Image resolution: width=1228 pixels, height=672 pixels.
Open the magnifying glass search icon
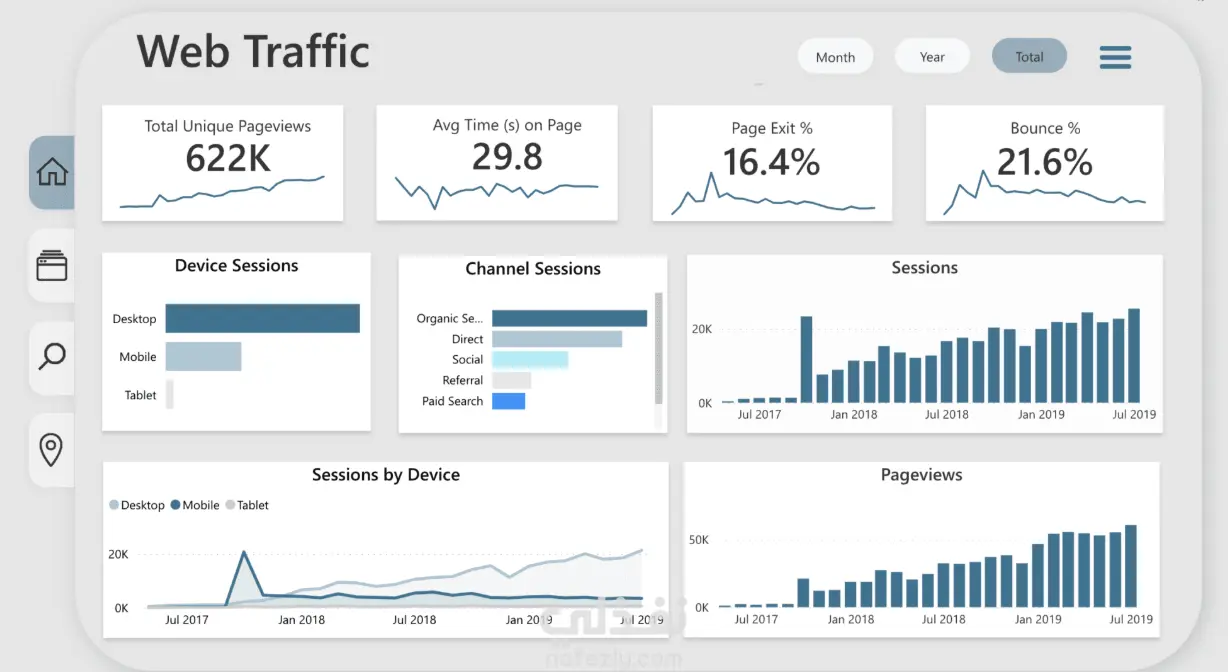(52, 356)
